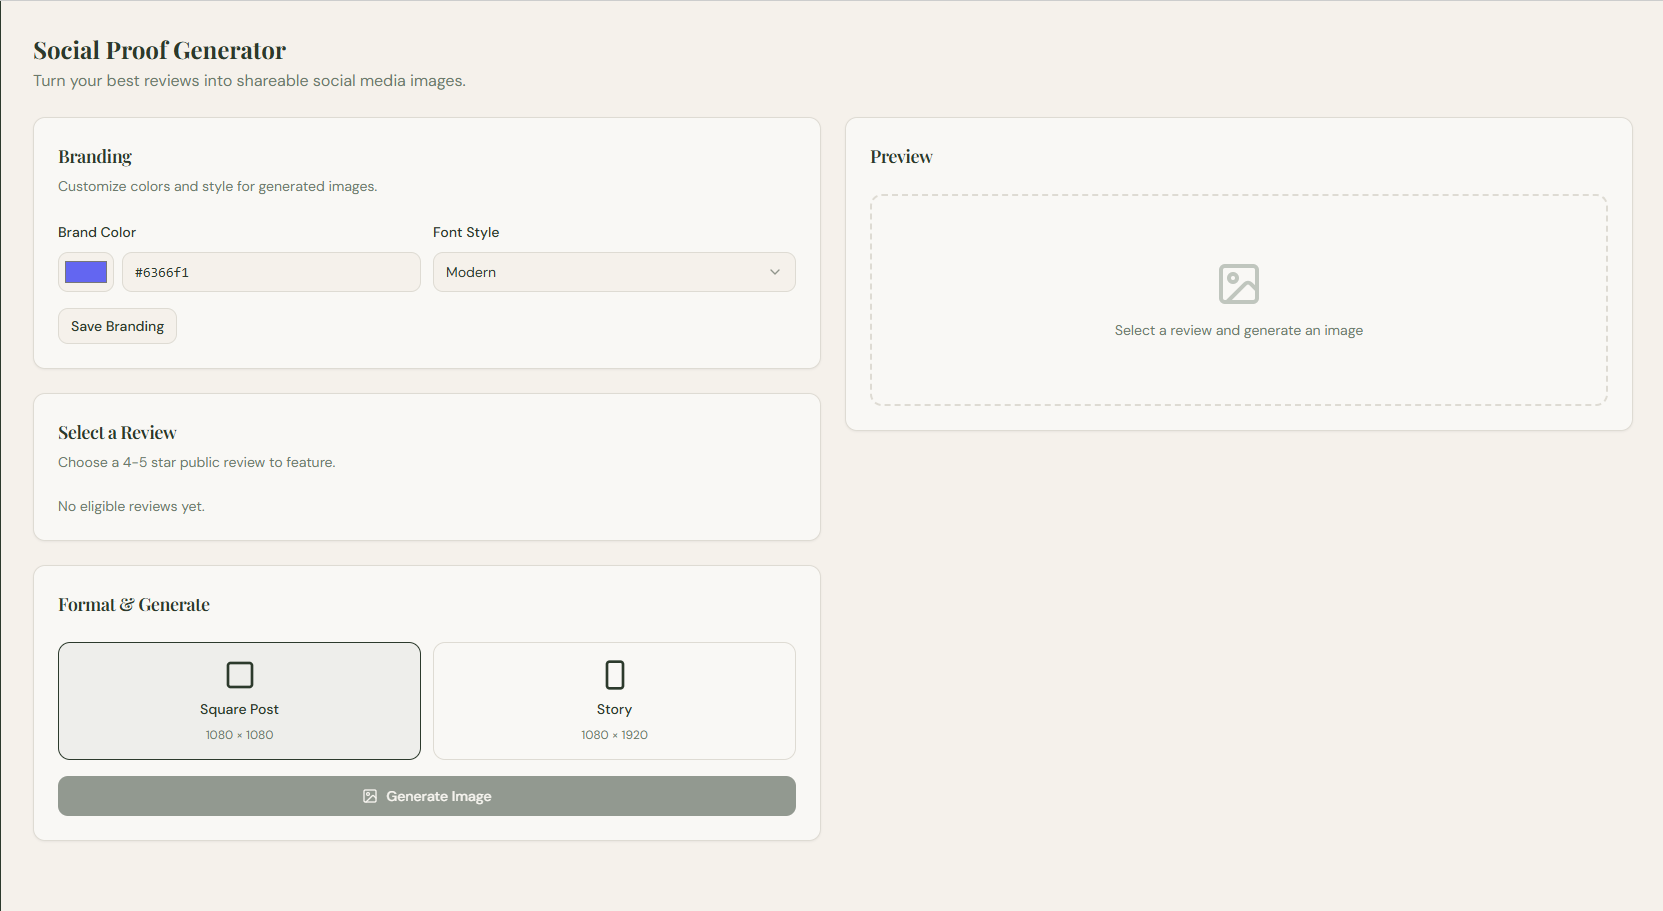Click the portrait rectangle icon in Story
The image size is (1663, 911).
click(x=615, y=675)
